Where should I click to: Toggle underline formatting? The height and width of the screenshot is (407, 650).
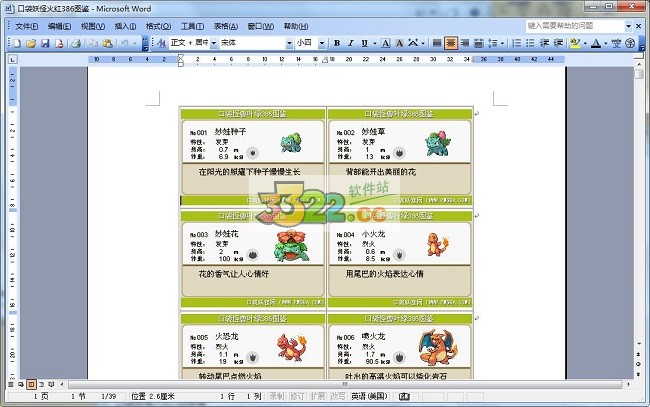click(364, 43)
